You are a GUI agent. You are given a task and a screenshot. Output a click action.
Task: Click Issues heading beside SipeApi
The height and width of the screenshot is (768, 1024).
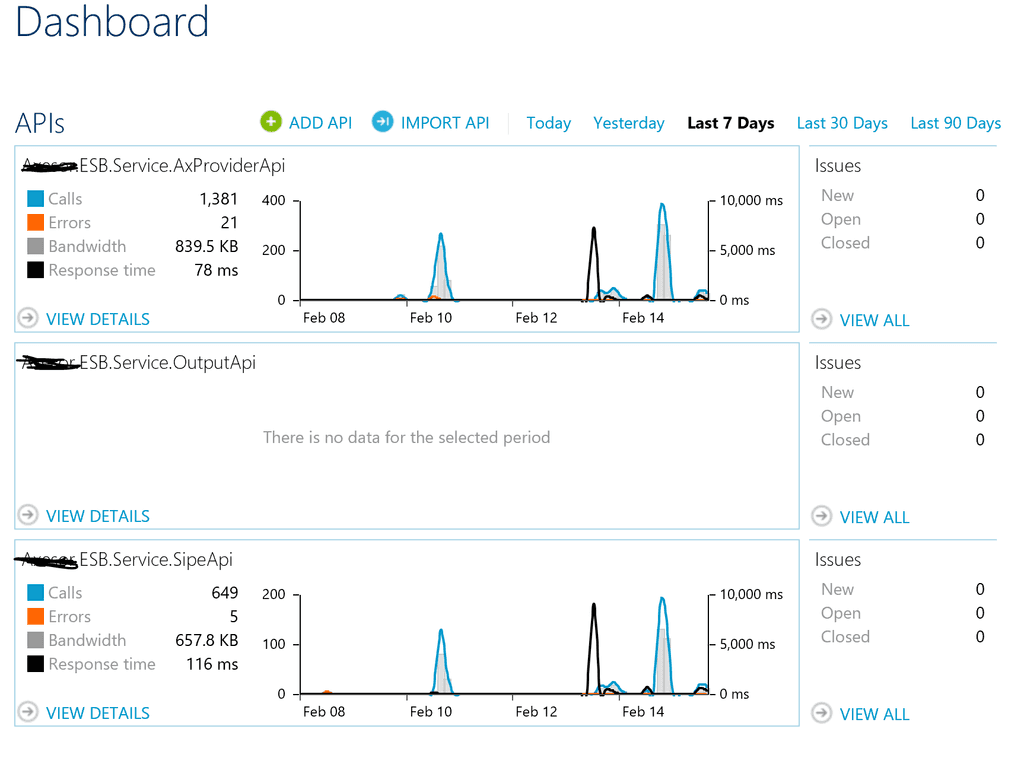[838, 560]
